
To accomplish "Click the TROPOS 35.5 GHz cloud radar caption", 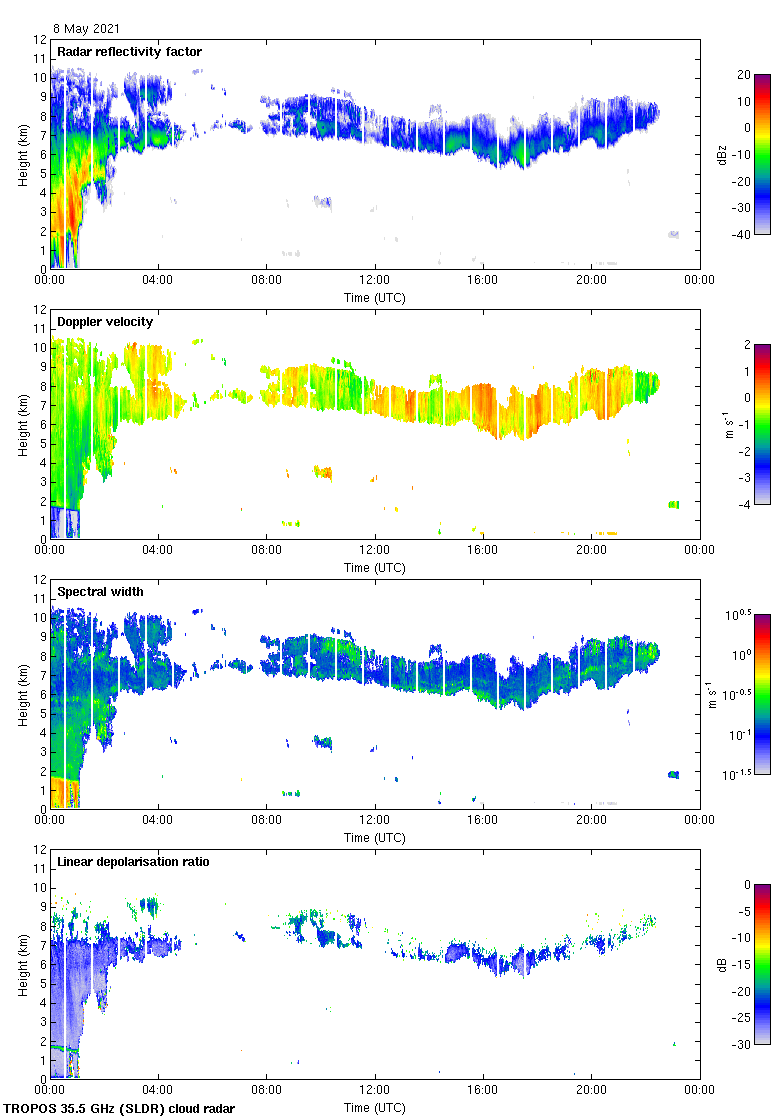I will tap(120, 1108).
